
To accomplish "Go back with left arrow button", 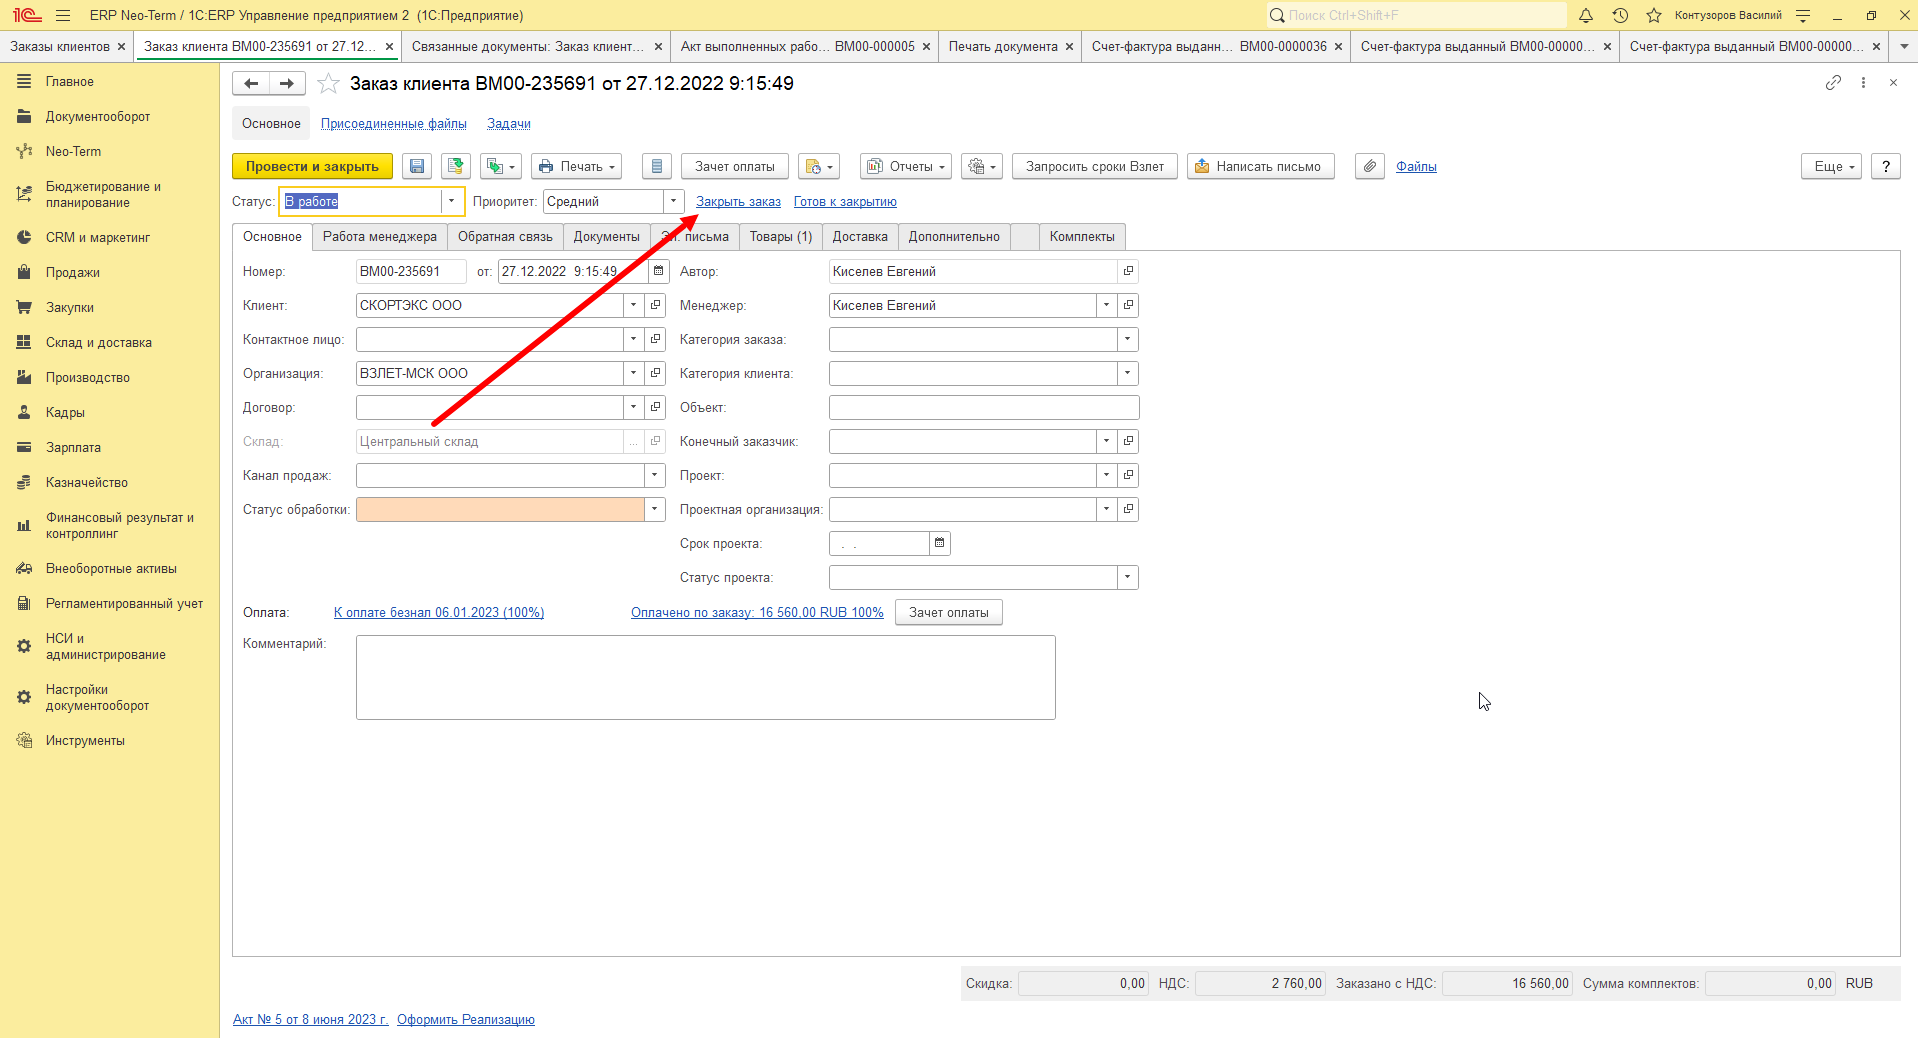I will point(251,84).
